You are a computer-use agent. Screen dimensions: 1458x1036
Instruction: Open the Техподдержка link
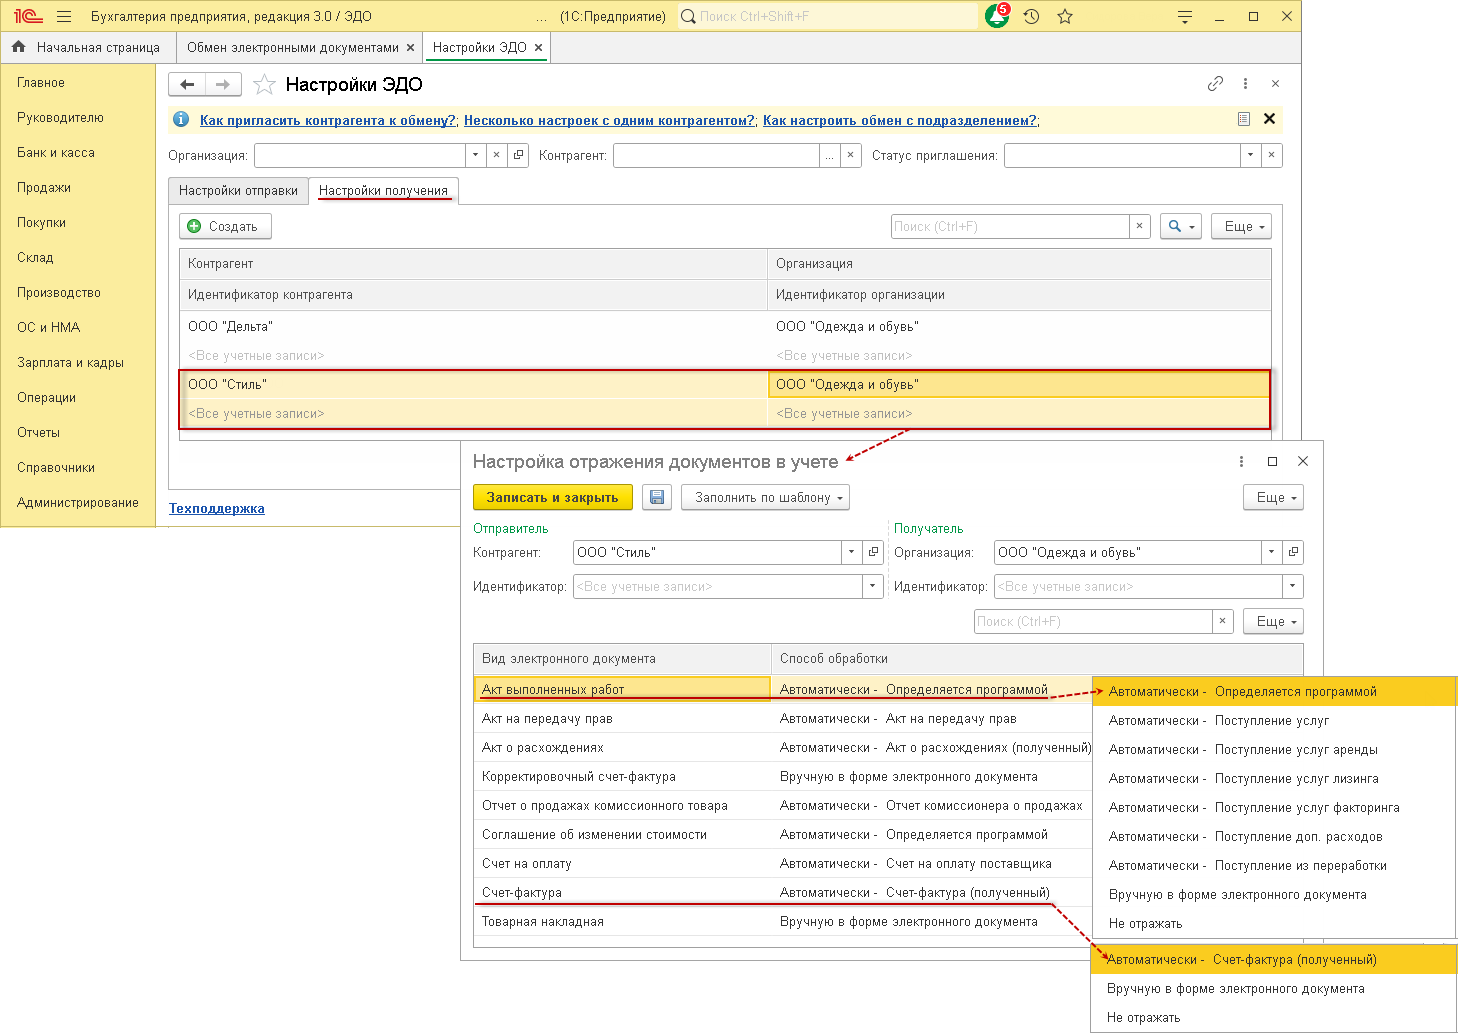click(217, 509)
